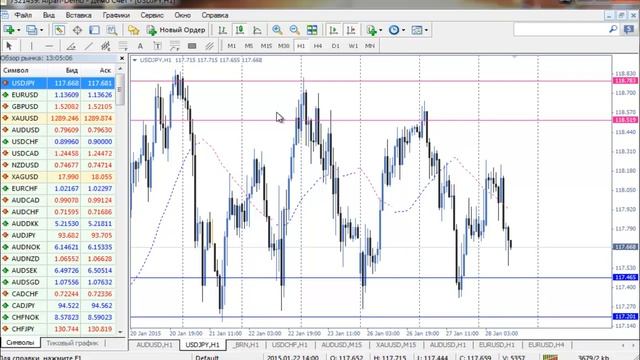
Task: Open the Файл menu
Action: tap(23, 15)
